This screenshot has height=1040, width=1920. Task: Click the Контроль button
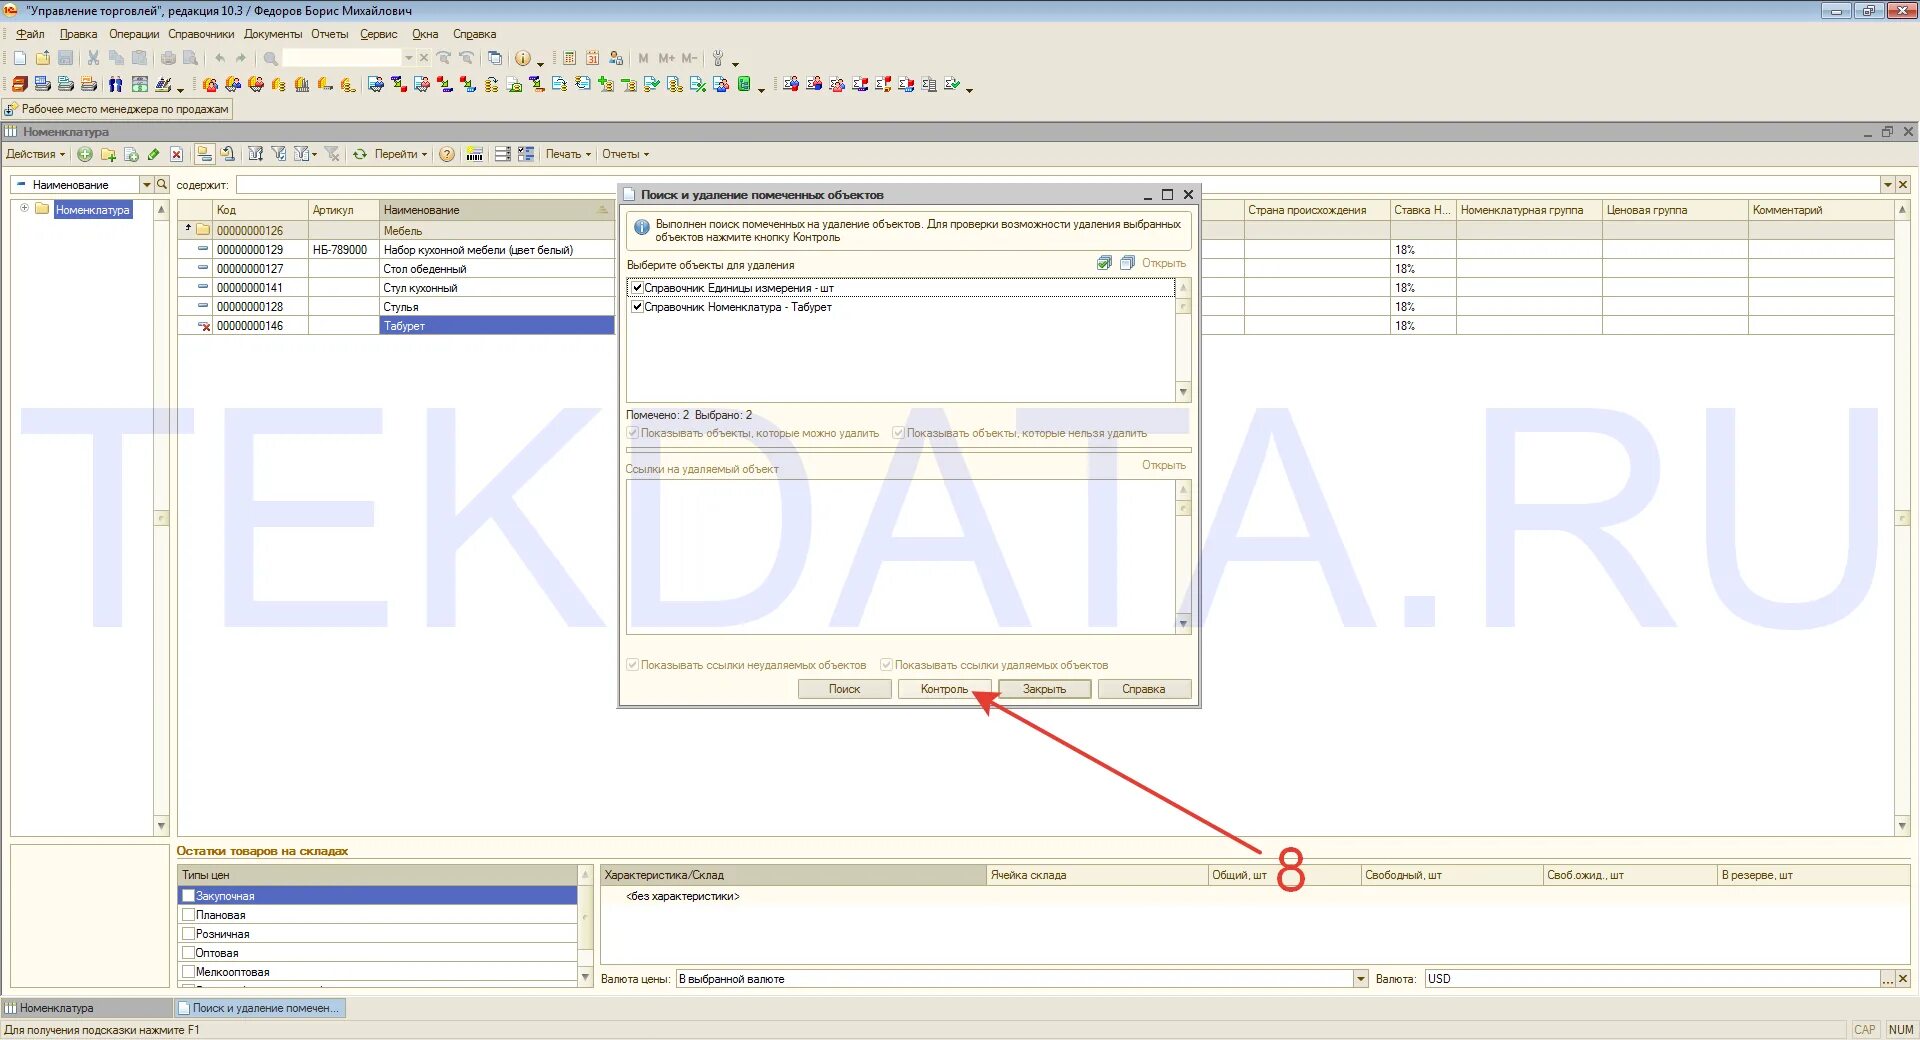(944, 689)
